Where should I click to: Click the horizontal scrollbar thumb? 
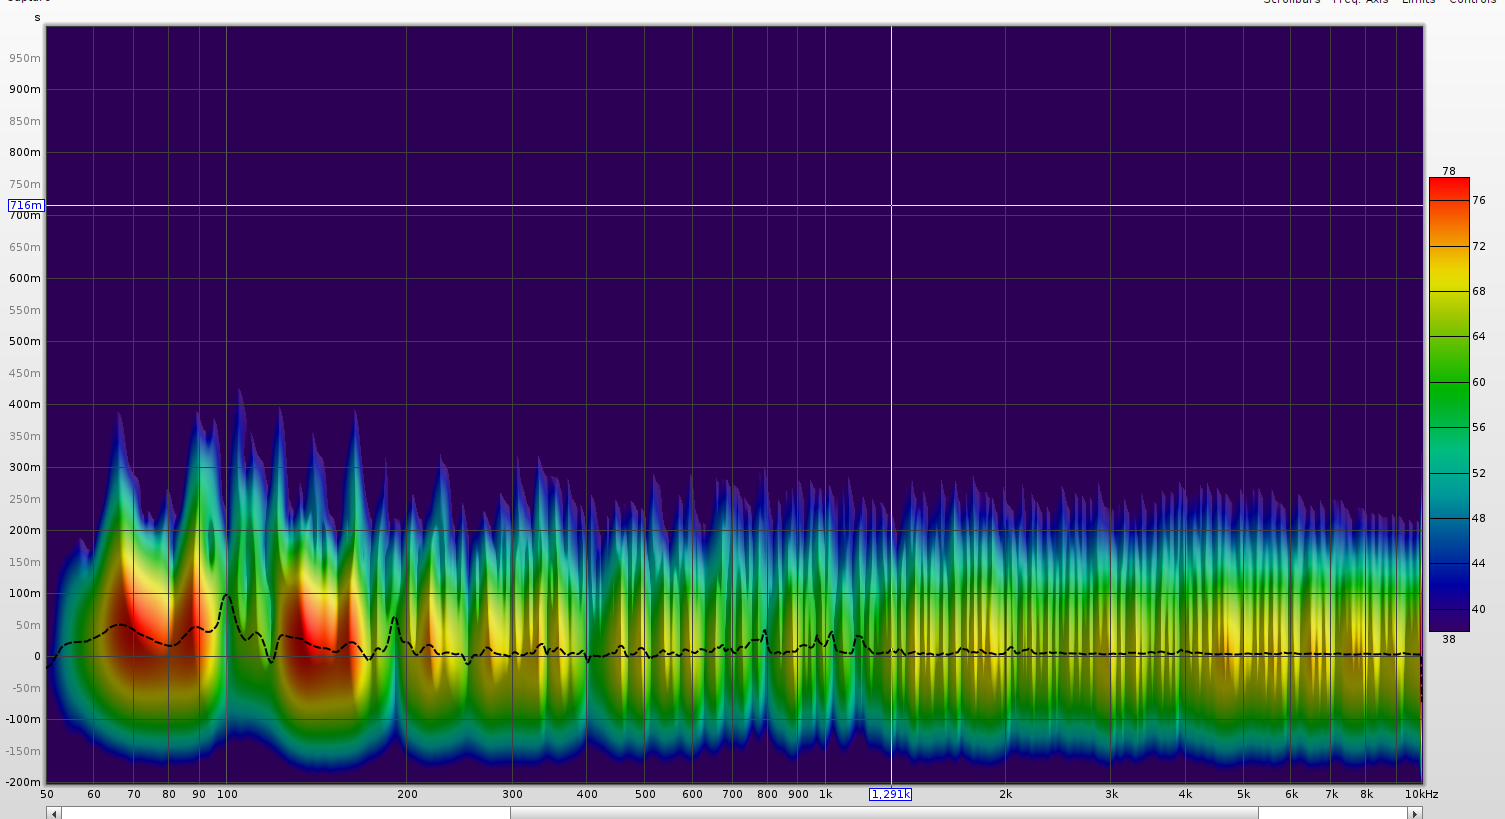coord(884,813)
